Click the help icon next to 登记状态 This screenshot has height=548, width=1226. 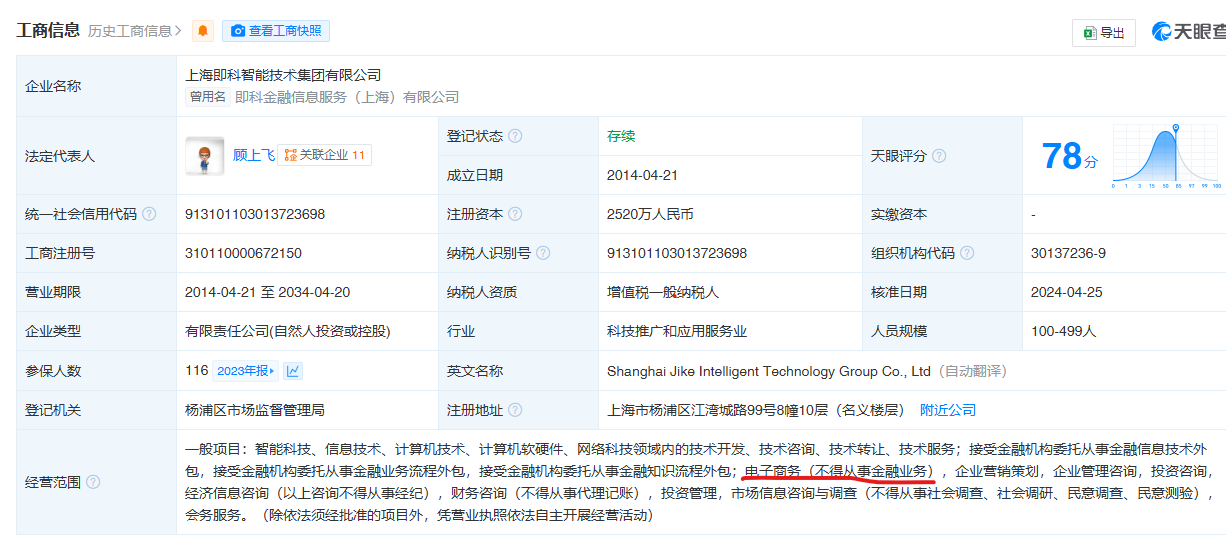pyautogui.click(x=515, y=136)
